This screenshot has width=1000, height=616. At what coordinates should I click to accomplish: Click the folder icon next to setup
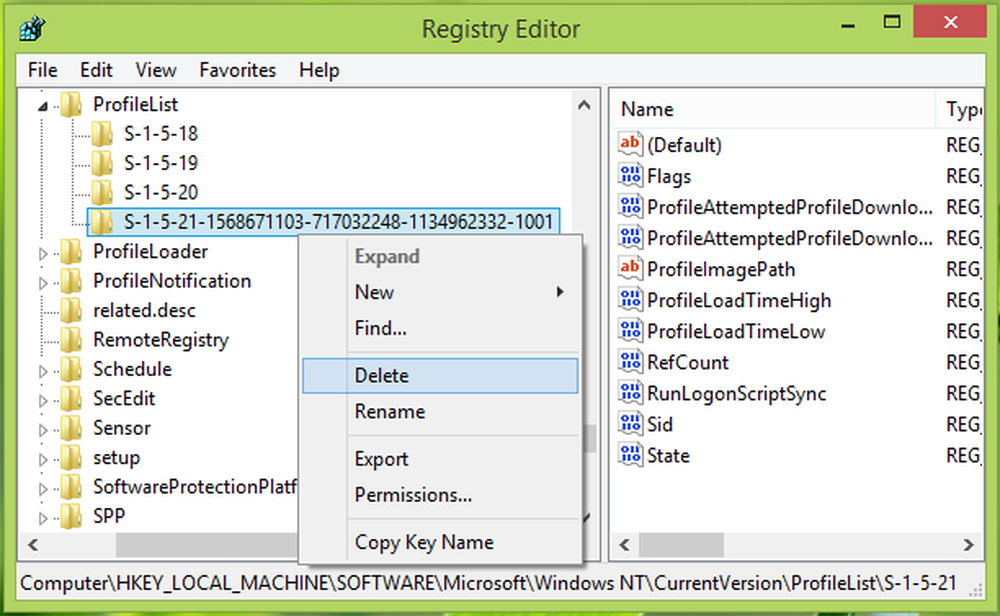point(71,457)
